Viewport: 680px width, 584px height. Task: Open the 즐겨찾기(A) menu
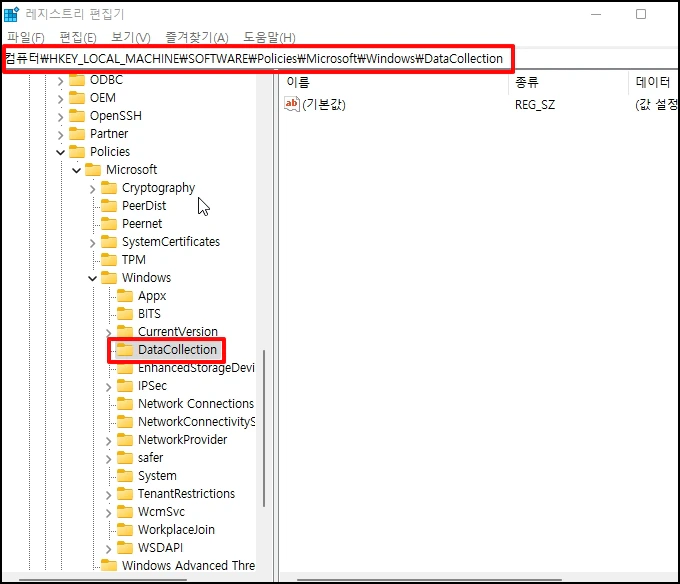tap(197, 37)
